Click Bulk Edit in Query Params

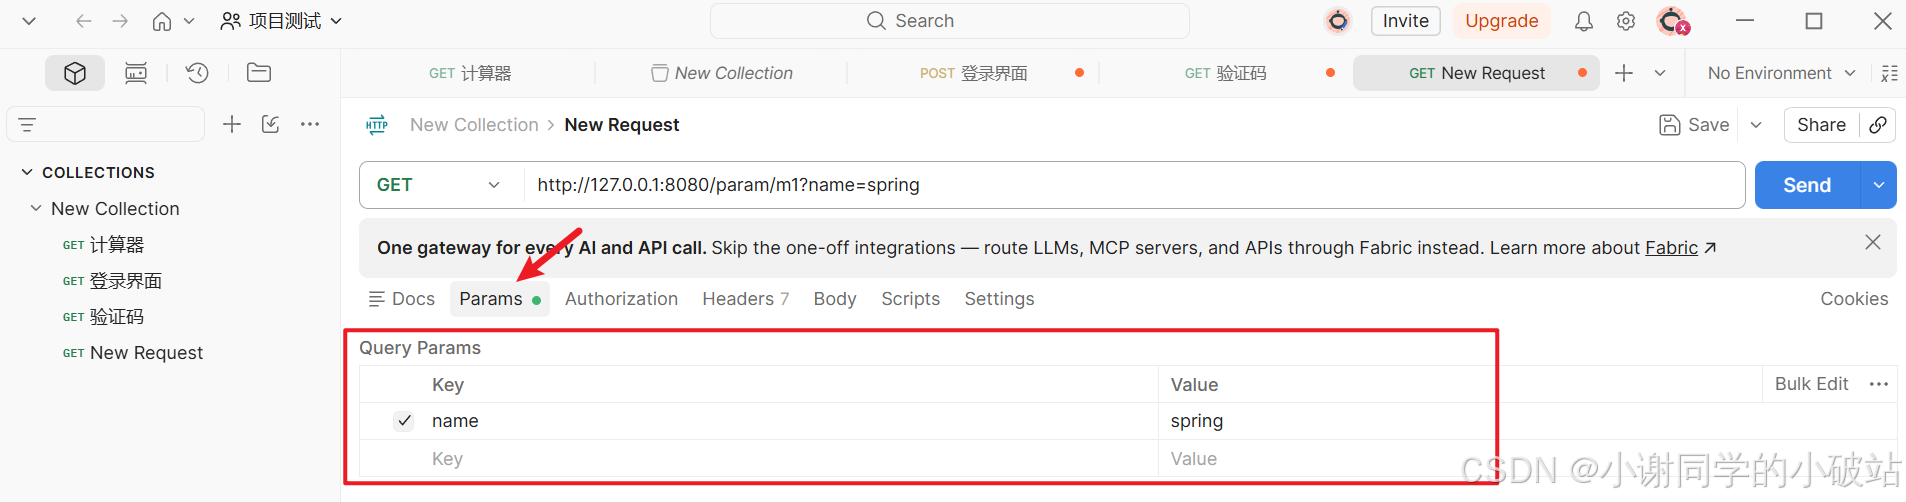pos(1811,384)
